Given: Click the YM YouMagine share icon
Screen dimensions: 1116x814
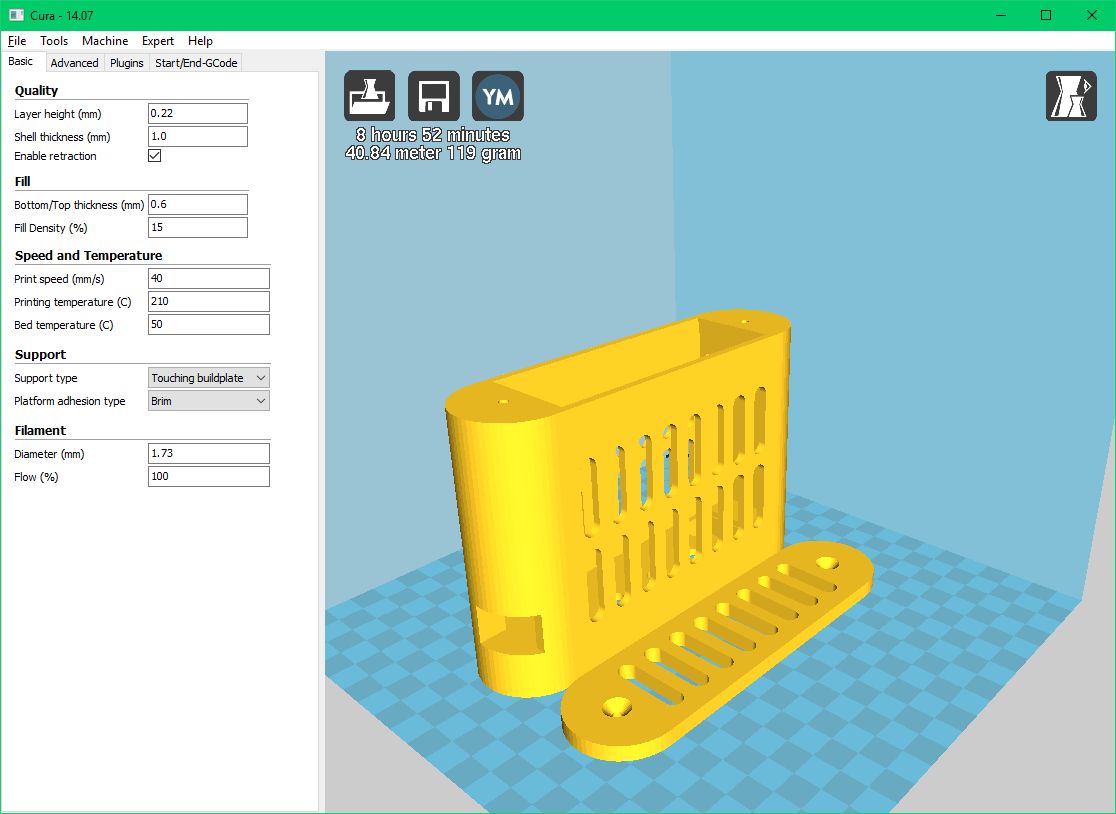Looking at the screenshot, I should pyautogui.click(x=498, y=96).
